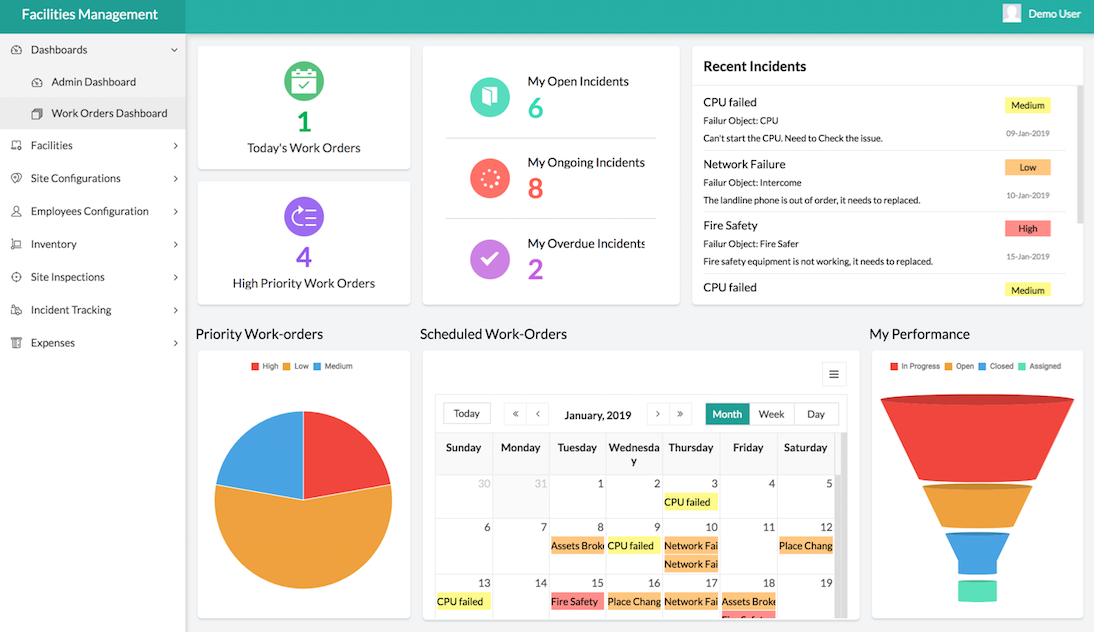Open Assets Broke event on January 8
Viewport: 1094px width, 632px height.
pos(577,546)
